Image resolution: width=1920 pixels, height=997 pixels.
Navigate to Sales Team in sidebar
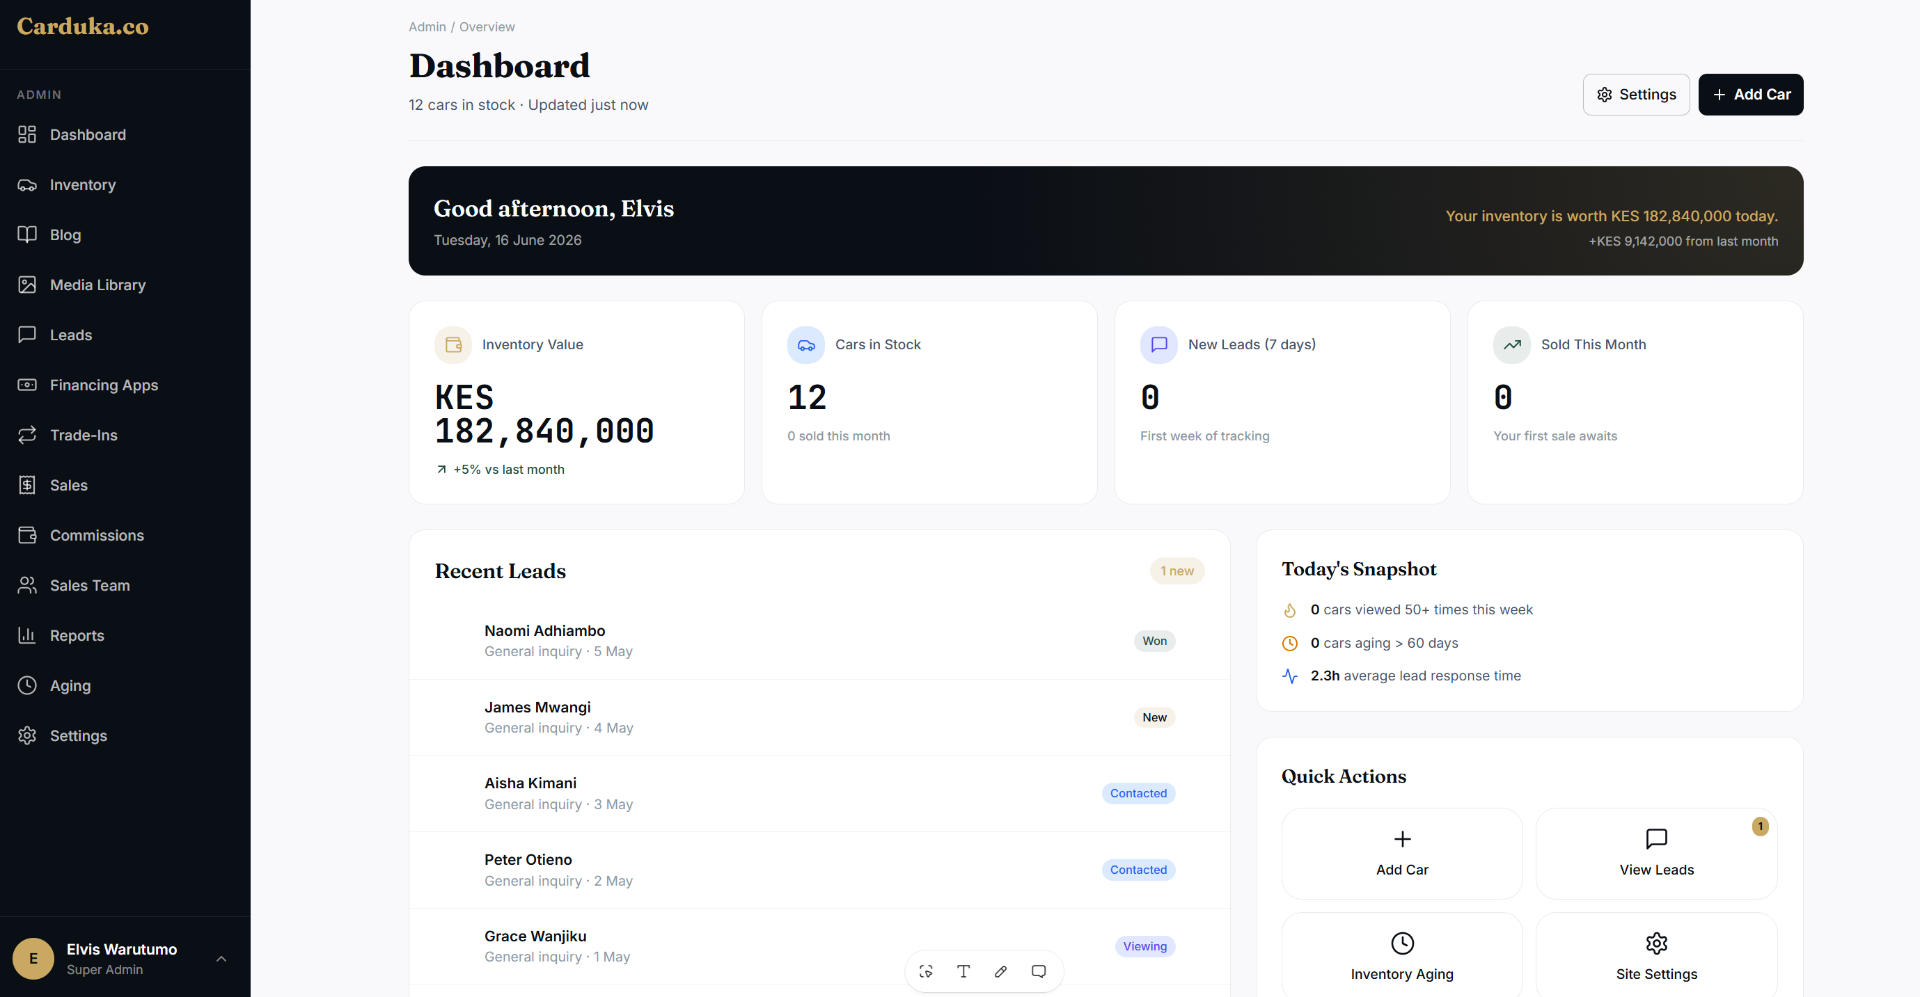pyautogui.click(x=125, y=585)
